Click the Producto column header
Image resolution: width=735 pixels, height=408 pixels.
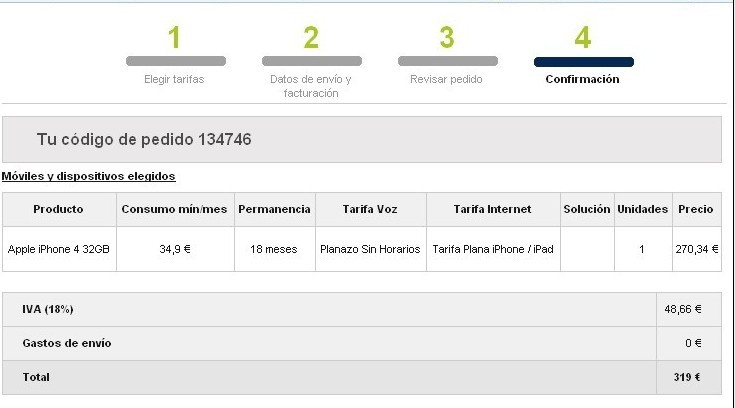58,209
